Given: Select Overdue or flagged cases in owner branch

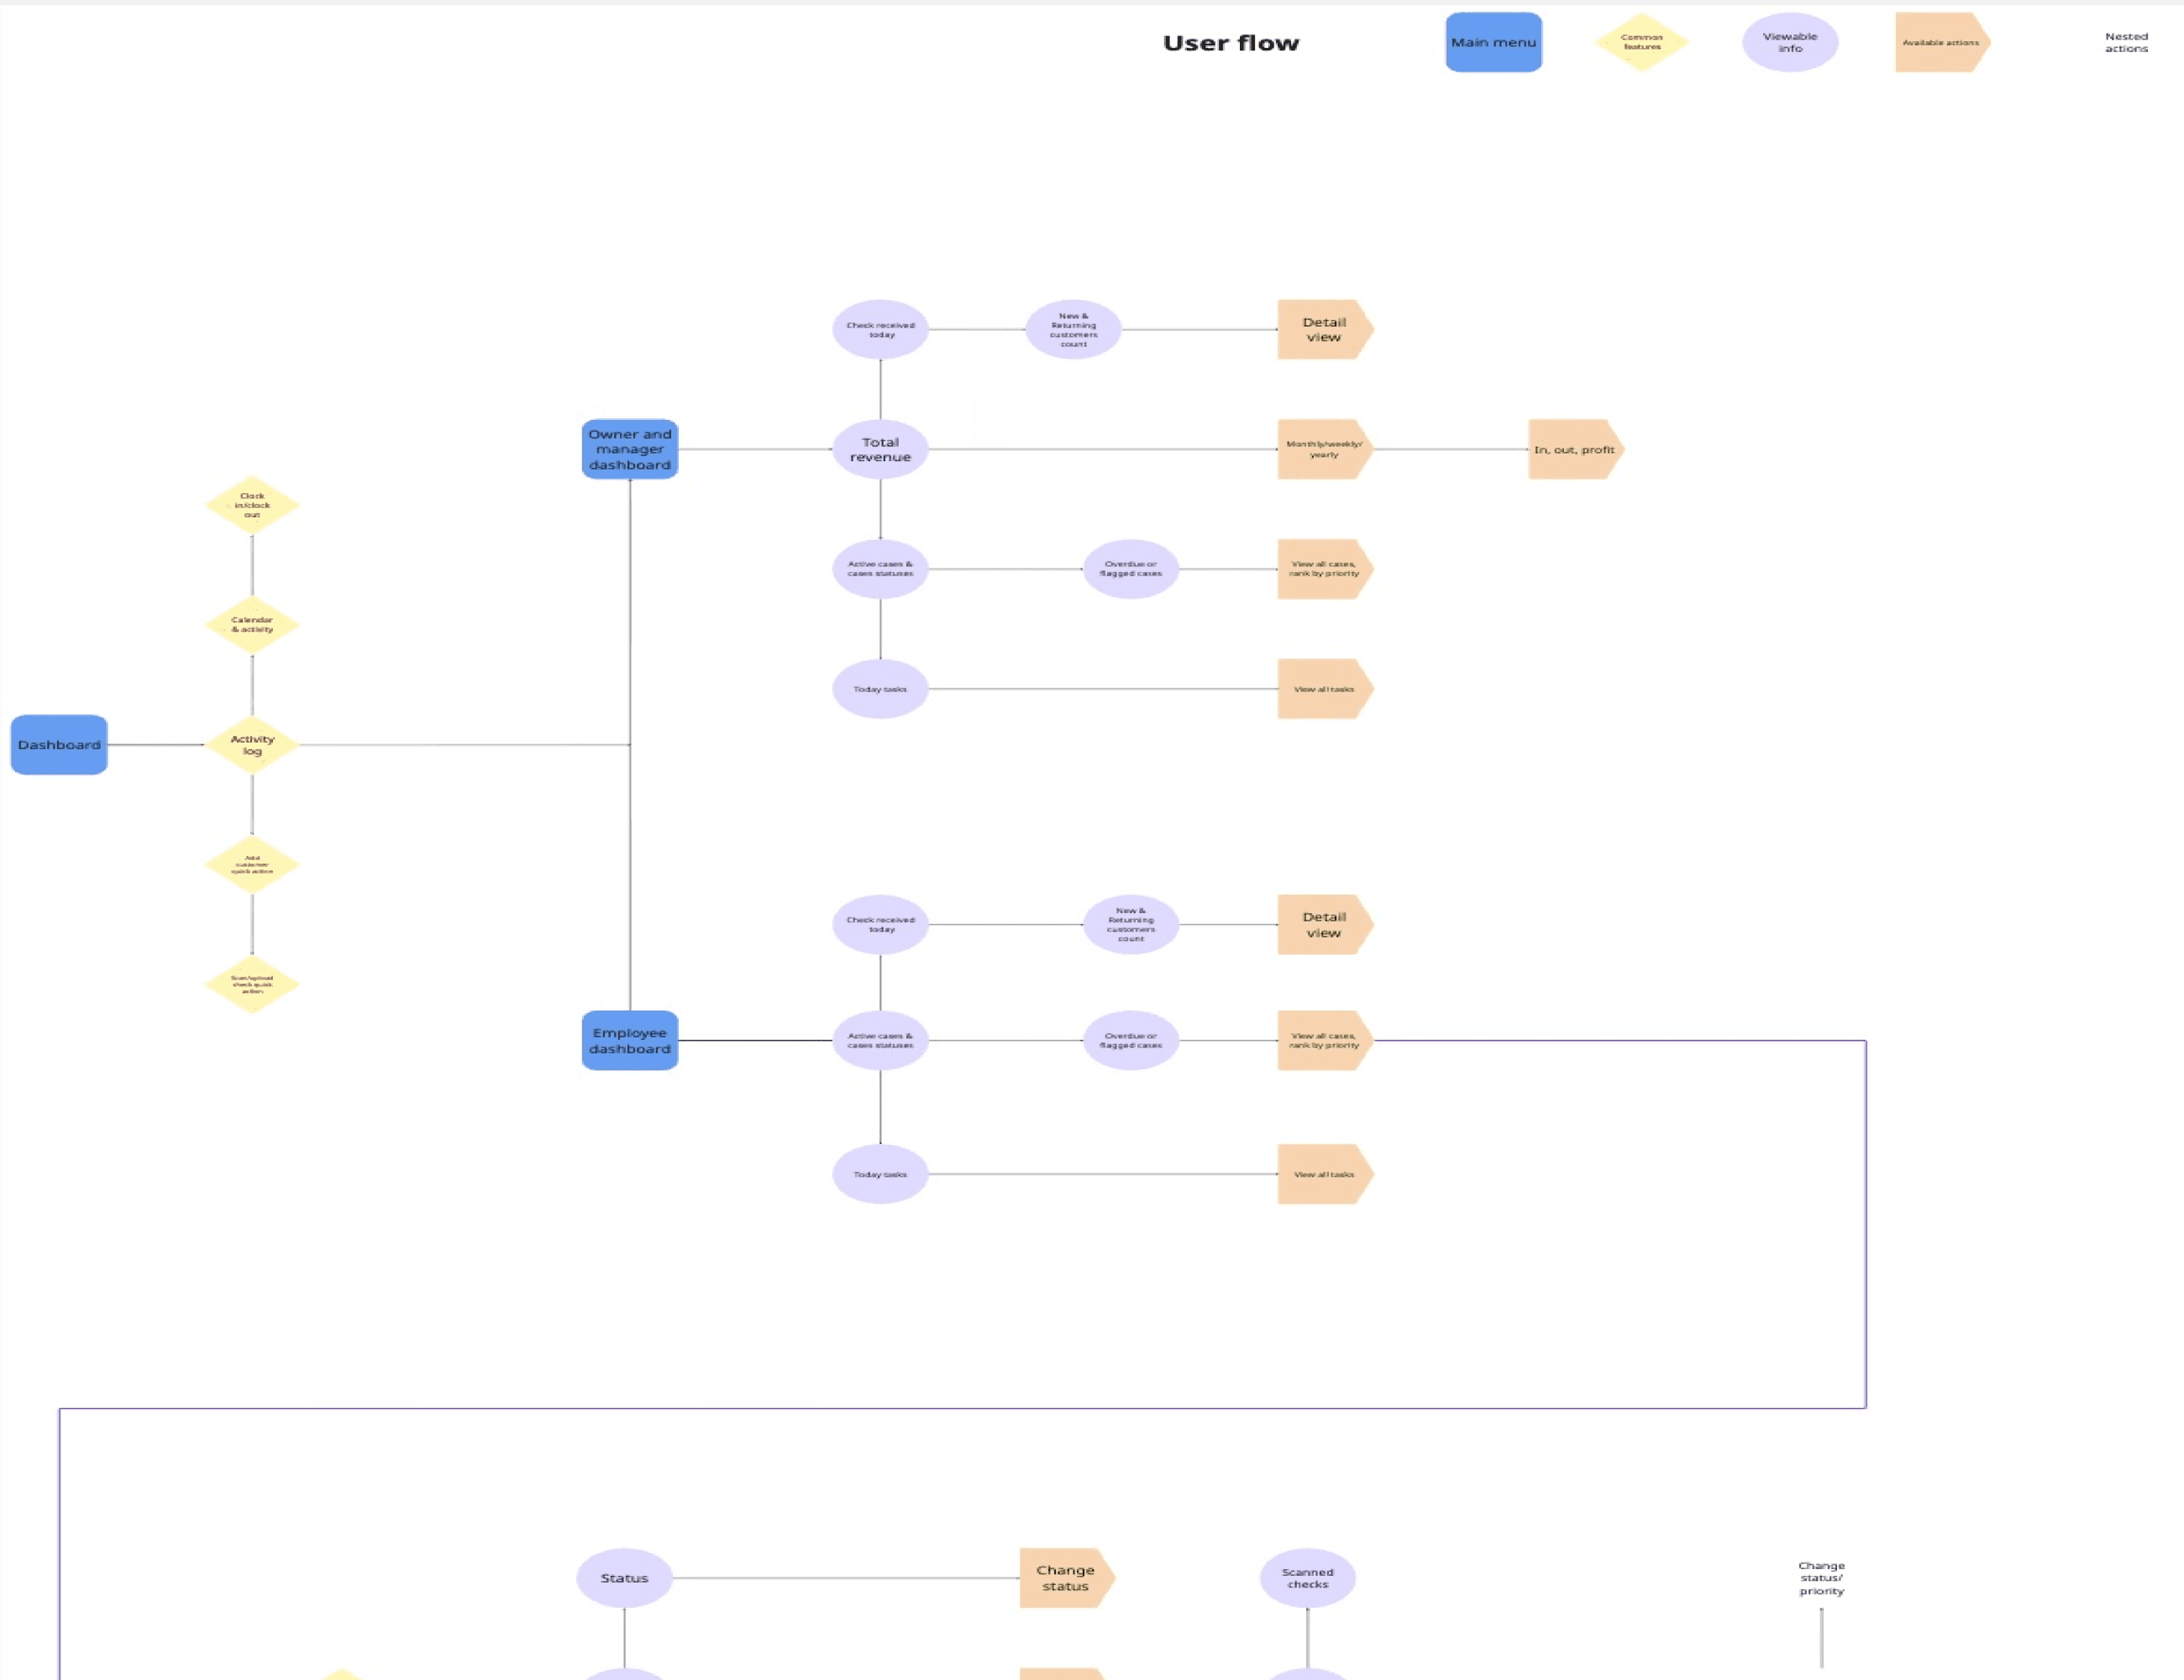Looking at the screenshot, I should [1131, 569].
